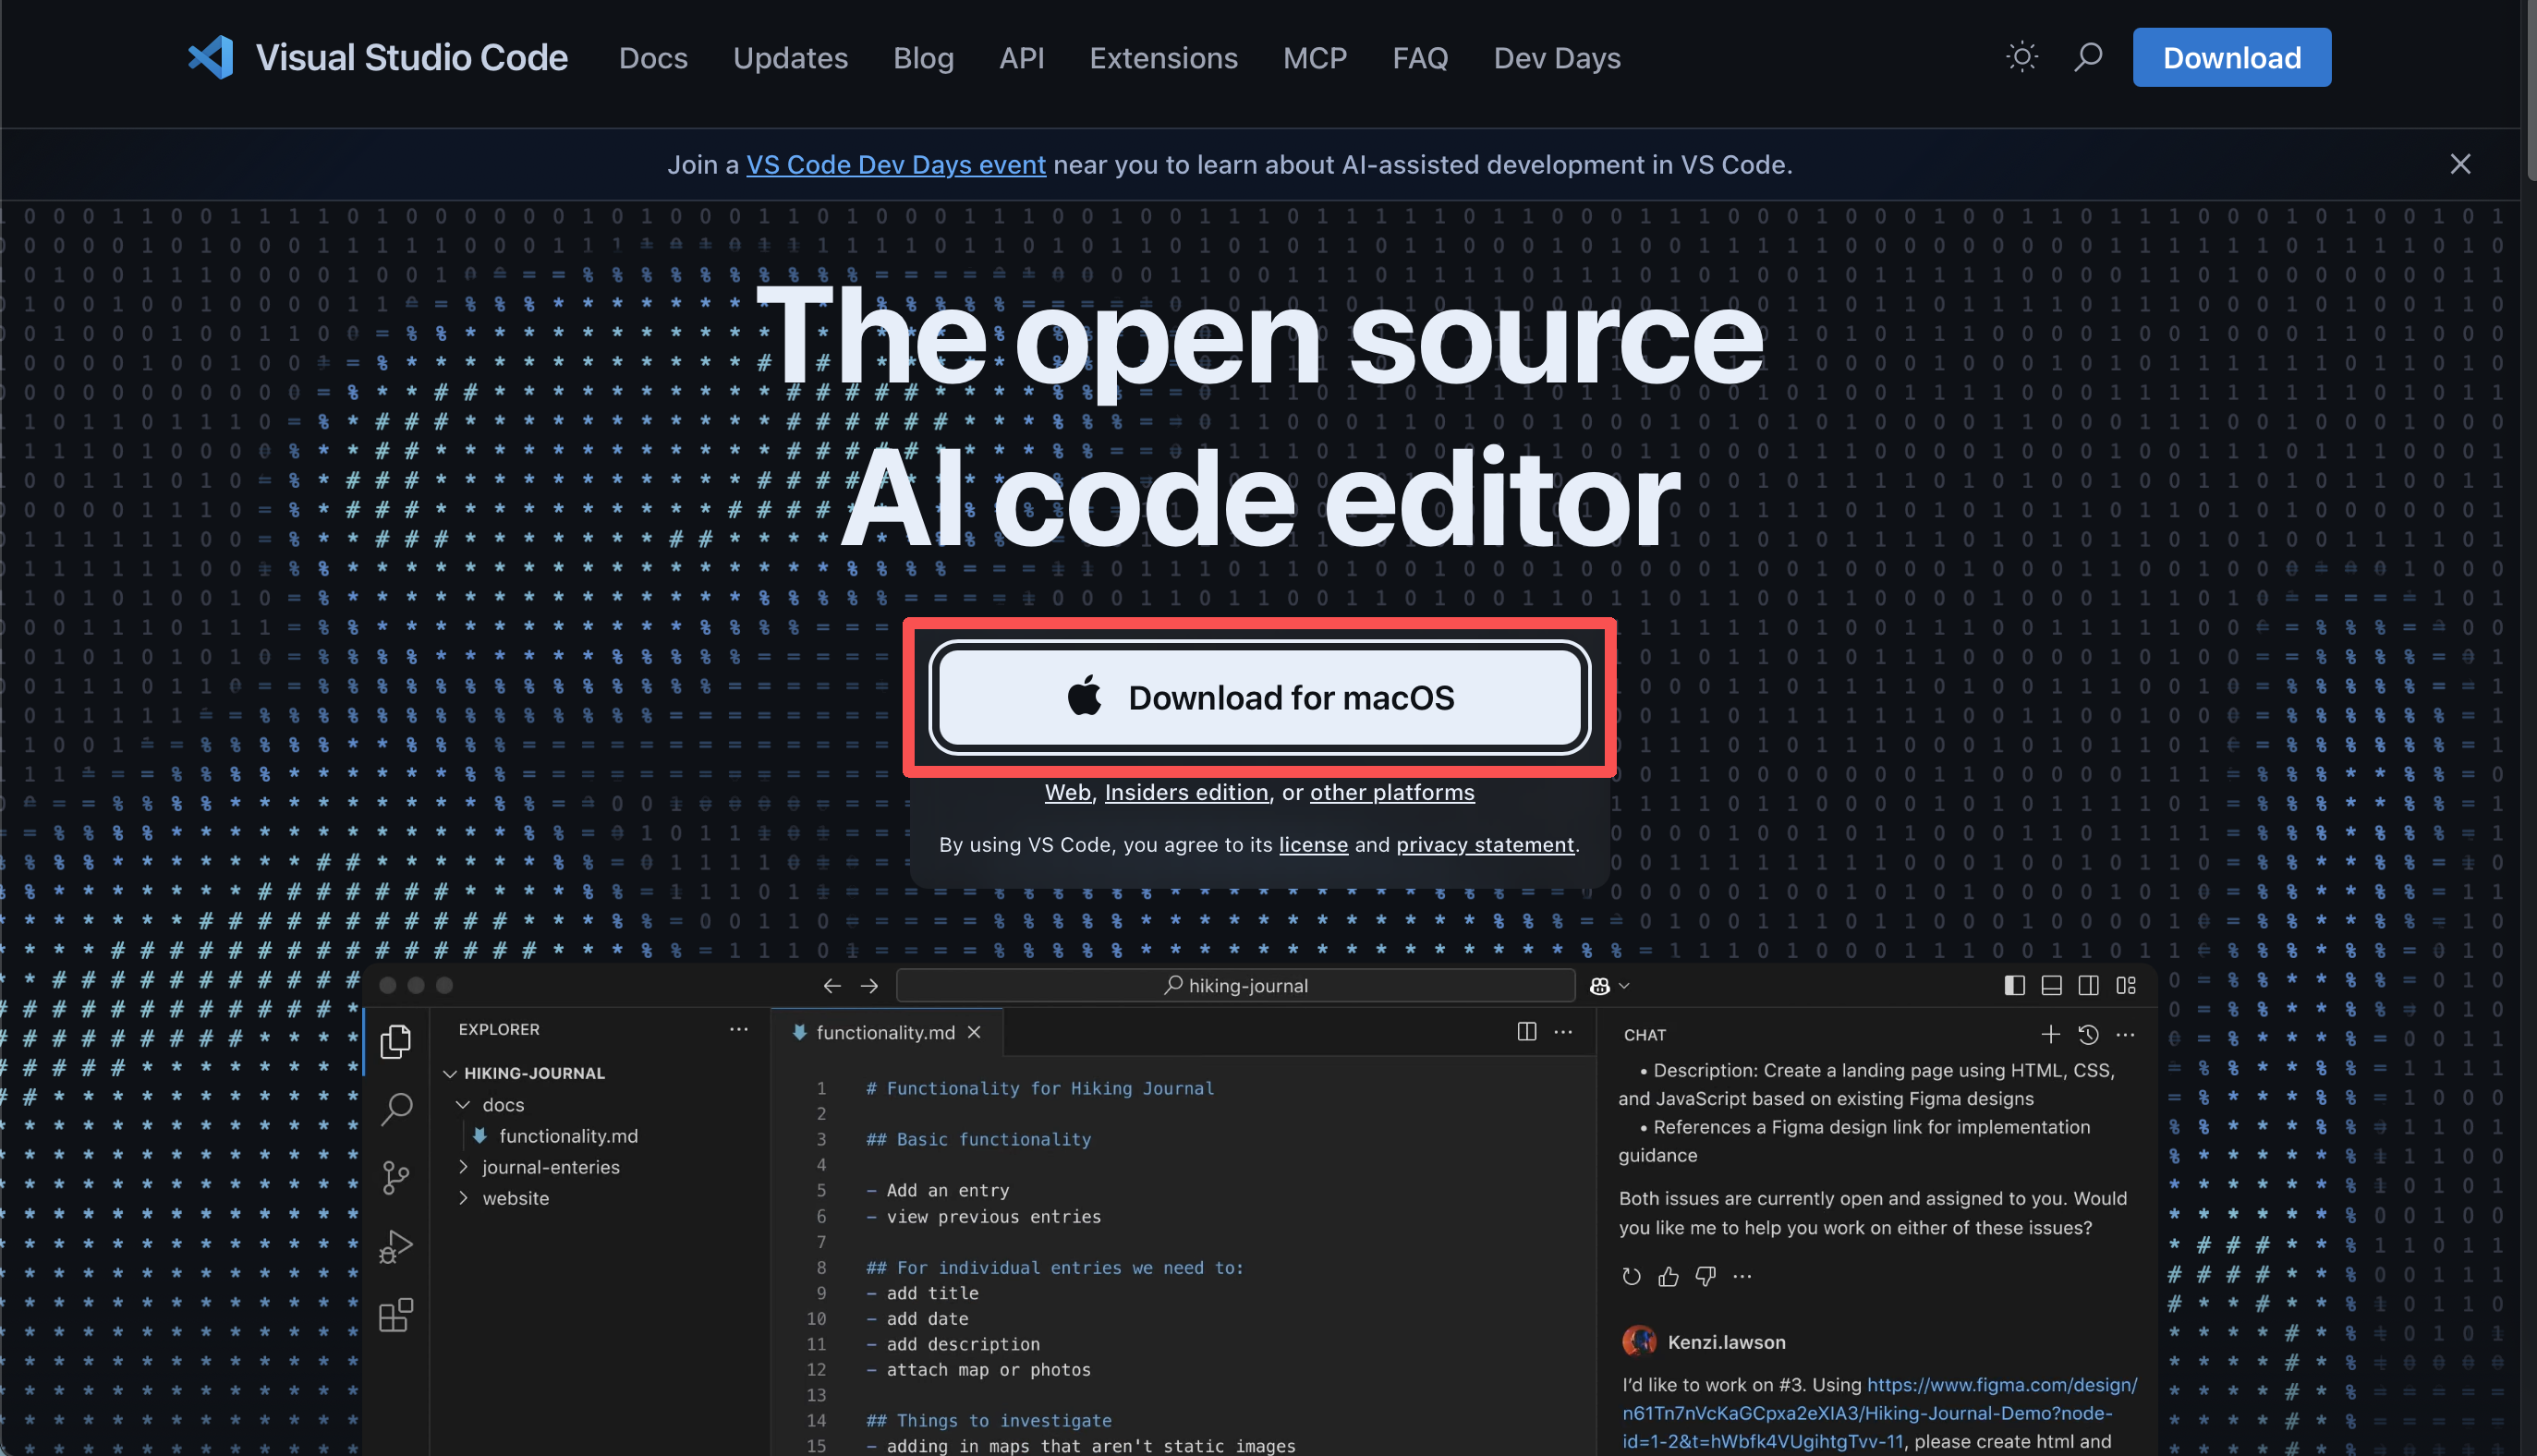This screenshot has height=1456, width=2537.
Task: Toggle the primary sidebar layout icon
Action: pos(2014,985)
